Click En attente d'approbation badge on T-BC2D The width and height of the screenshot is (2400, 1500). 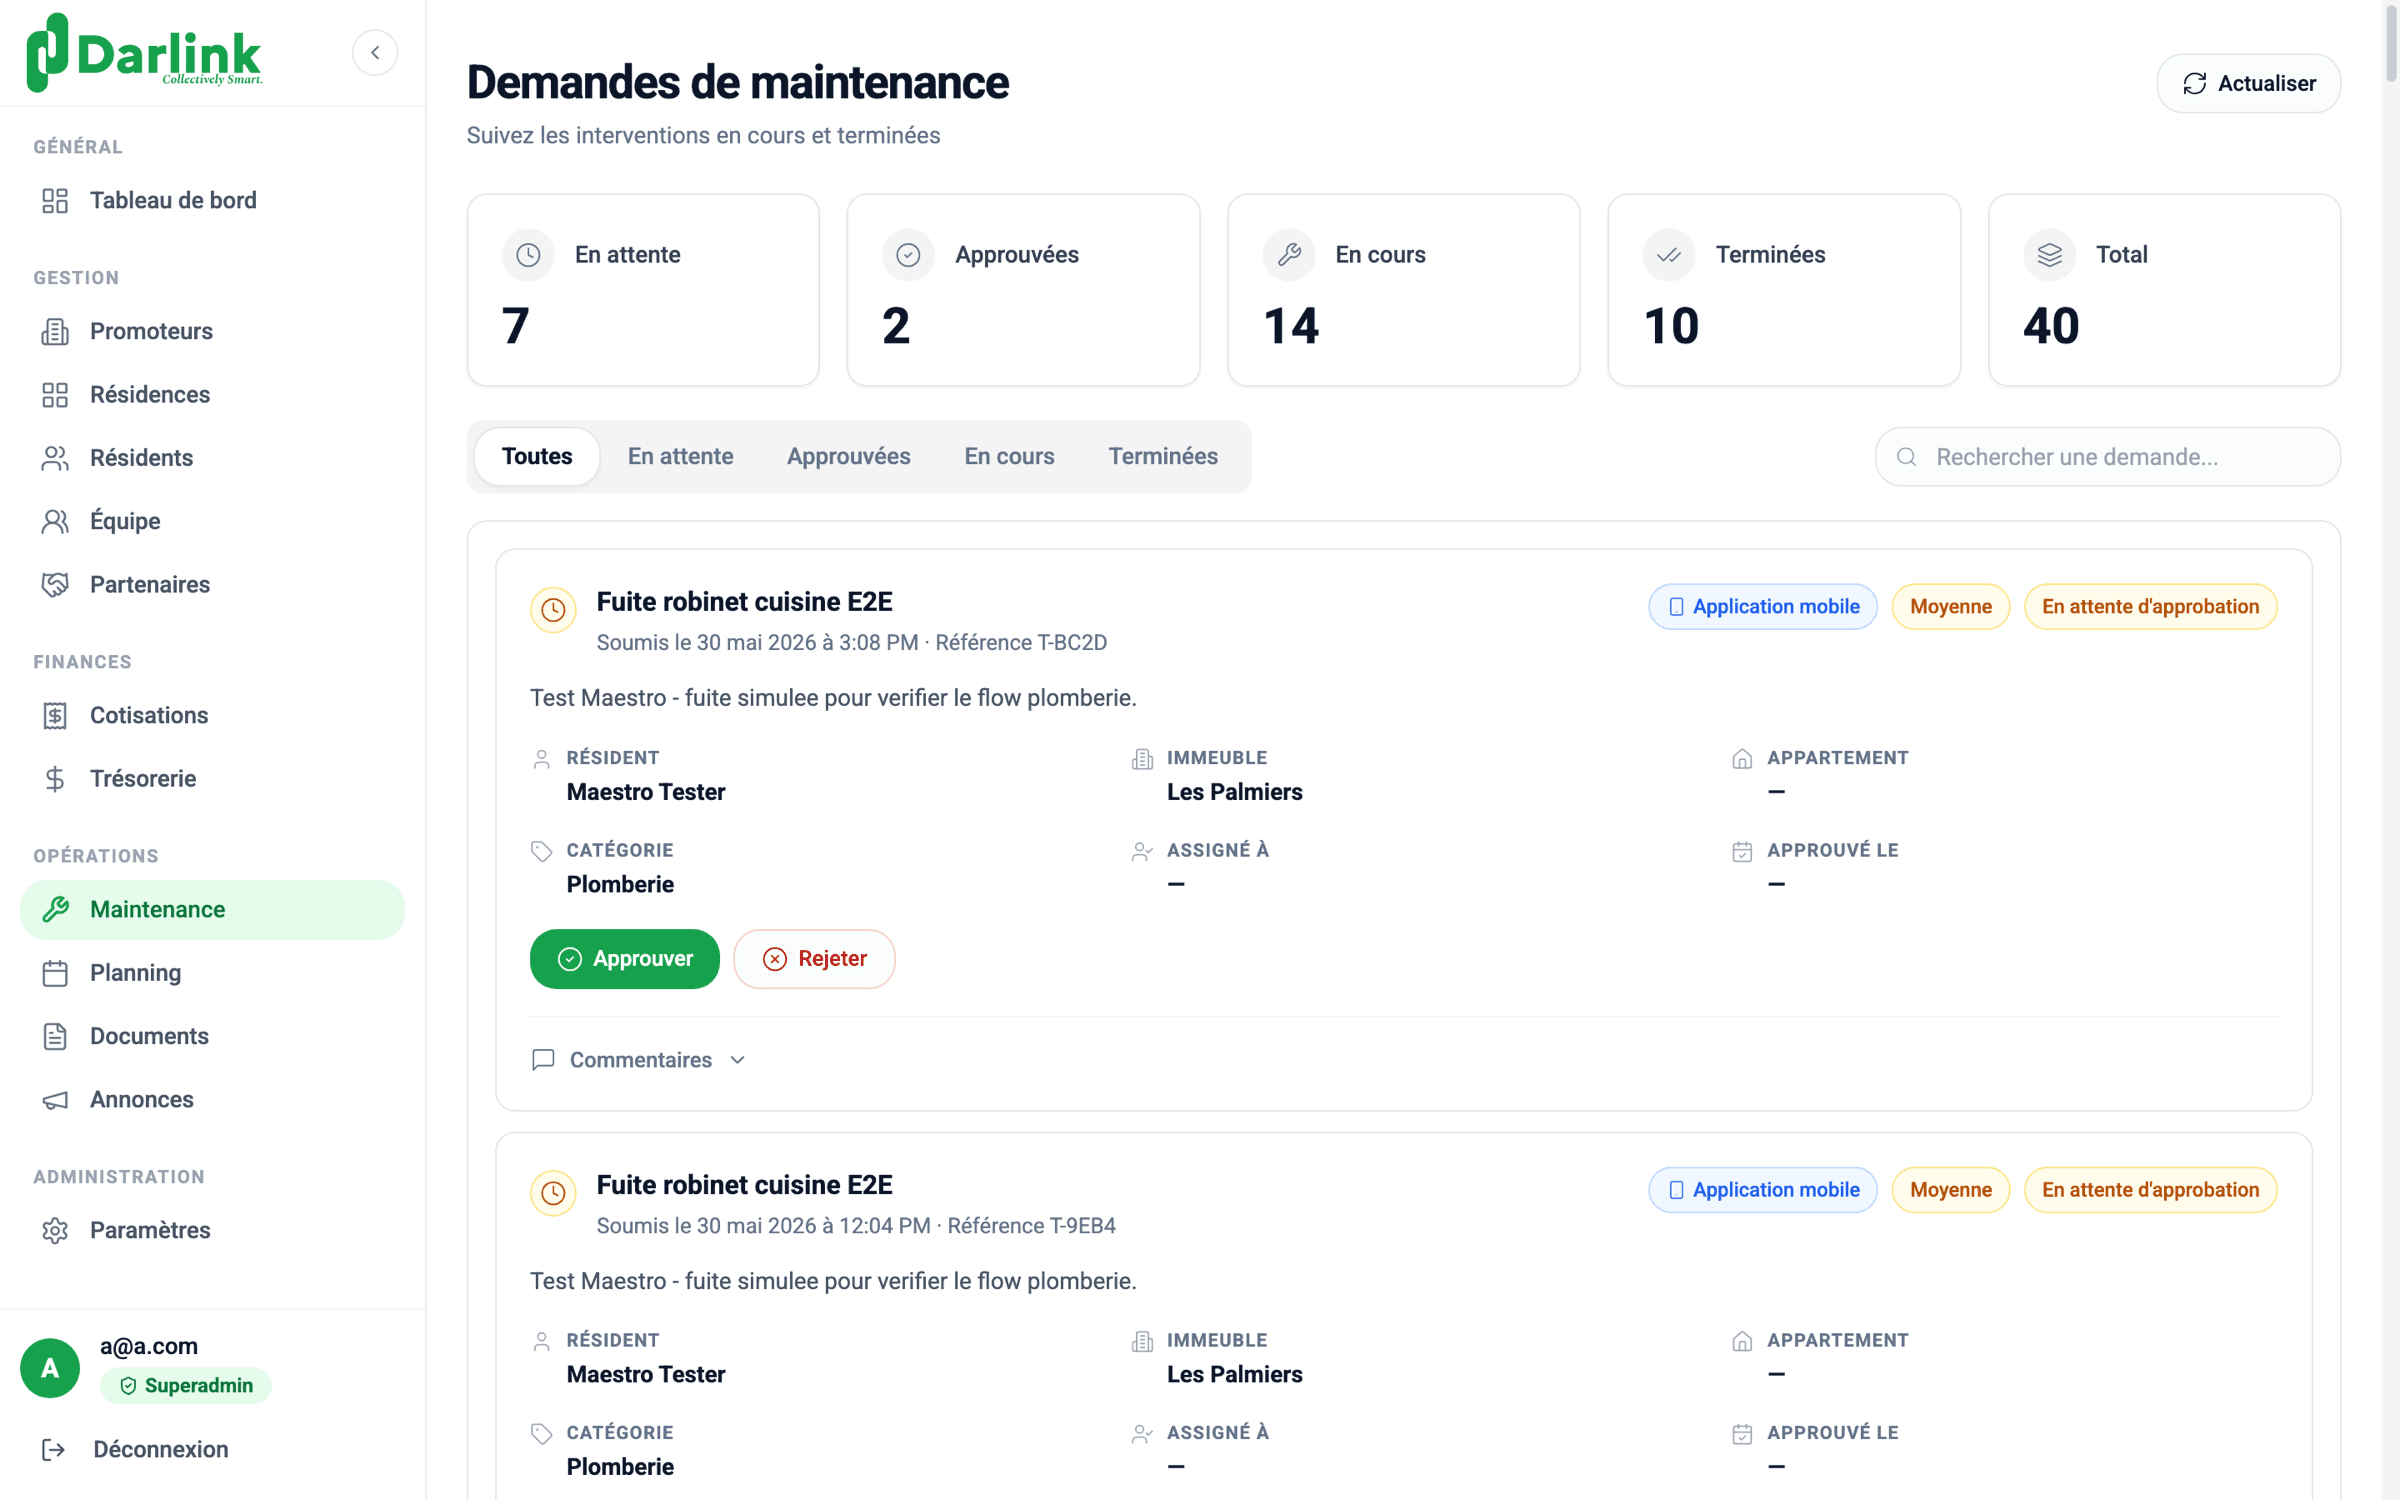click(2150, 606)
